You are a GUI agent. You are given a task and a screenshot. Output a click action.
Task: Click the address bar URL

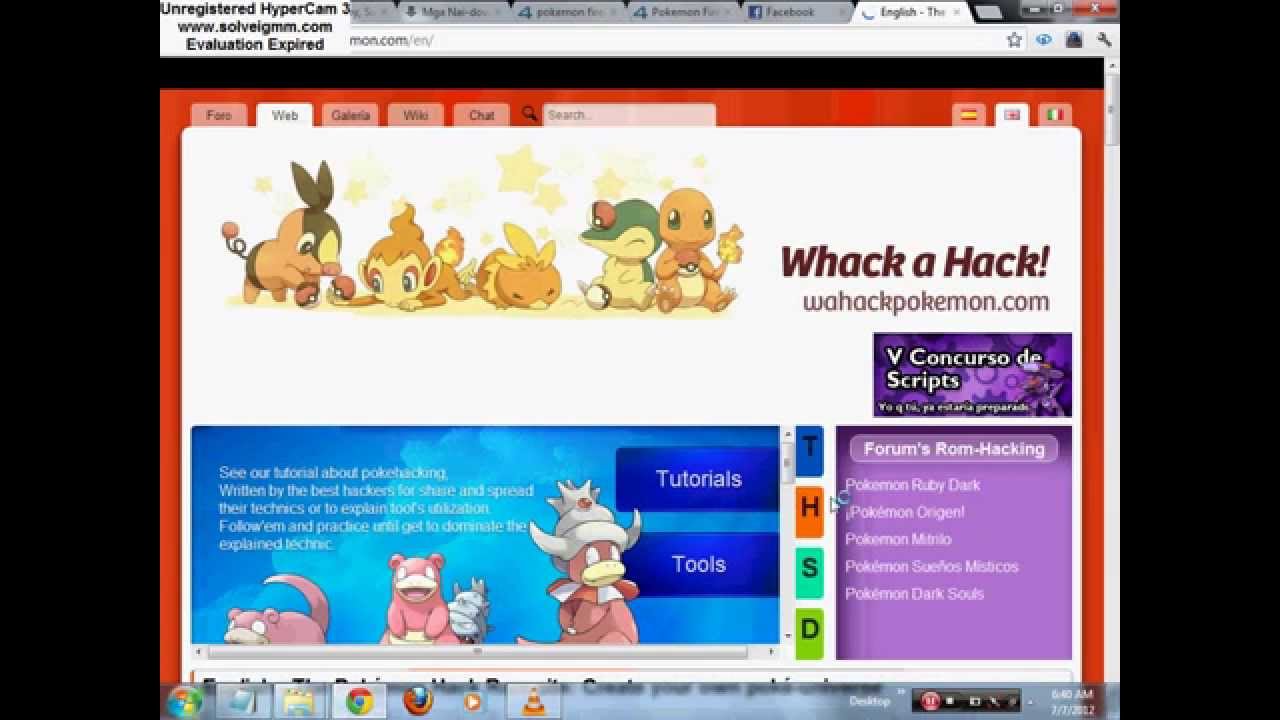tap(391, 40)
